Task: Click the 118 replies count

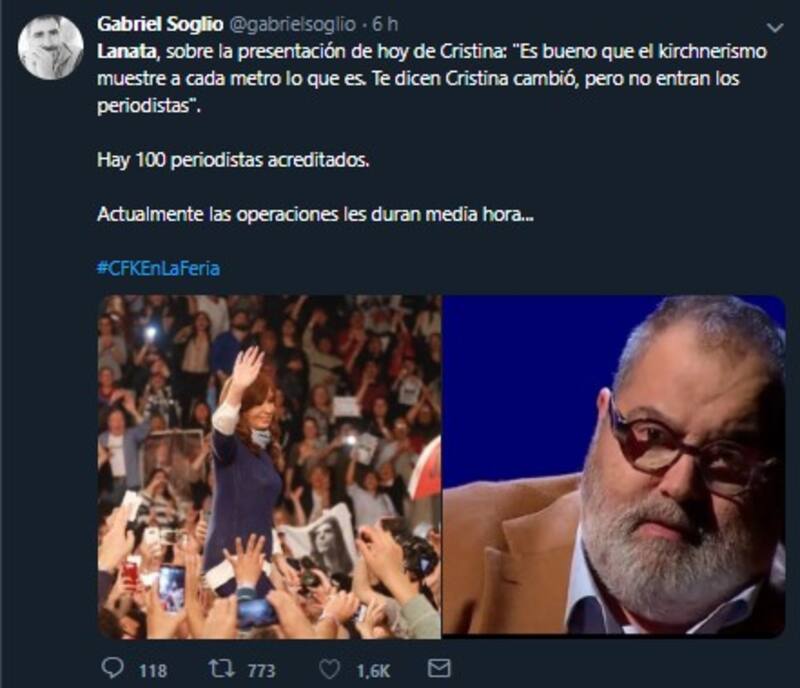Action: click(x=152, y=669)
